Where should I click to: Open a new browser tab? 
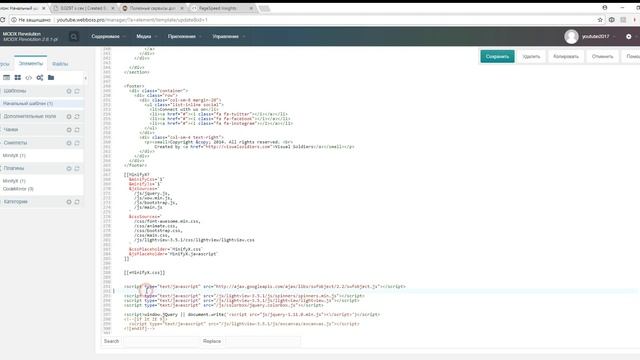[264, 8]
